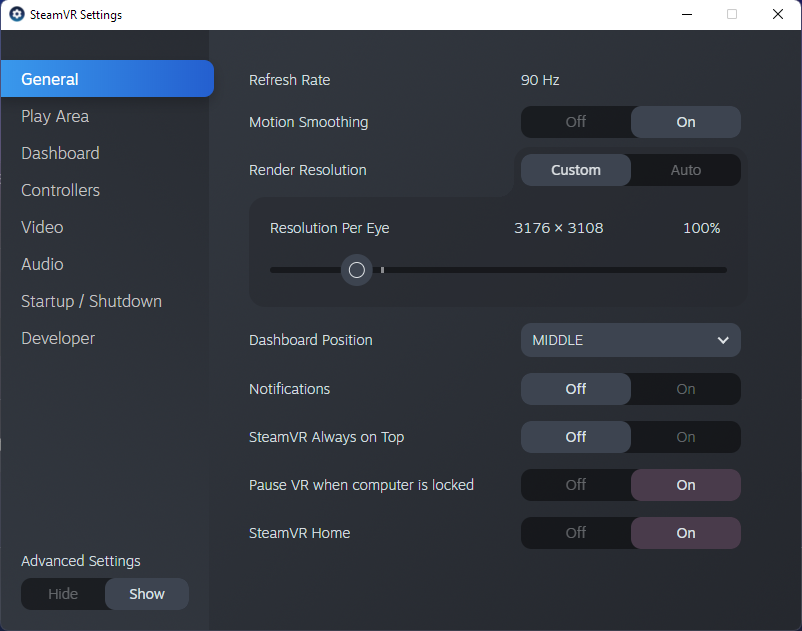Click the Dashboard Position chevron arrow
Screen dimensions: 802x631
[723, 340]
